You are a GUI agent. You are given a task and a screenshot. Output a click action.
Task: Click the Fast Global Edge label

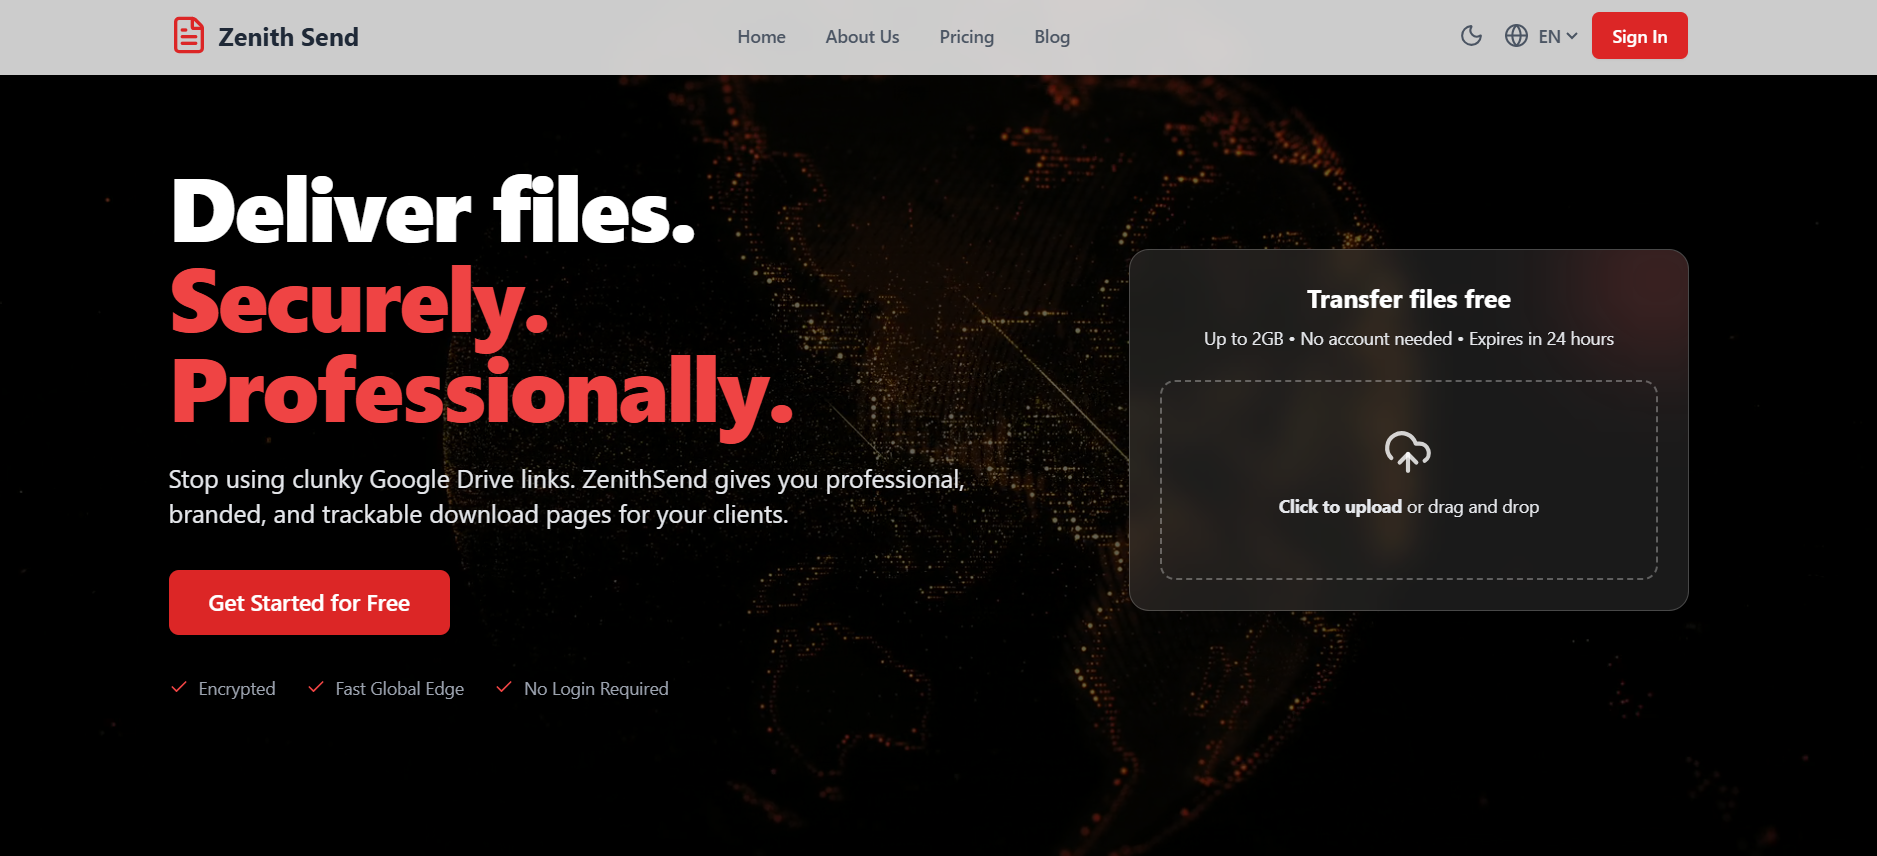click(400, 689)
